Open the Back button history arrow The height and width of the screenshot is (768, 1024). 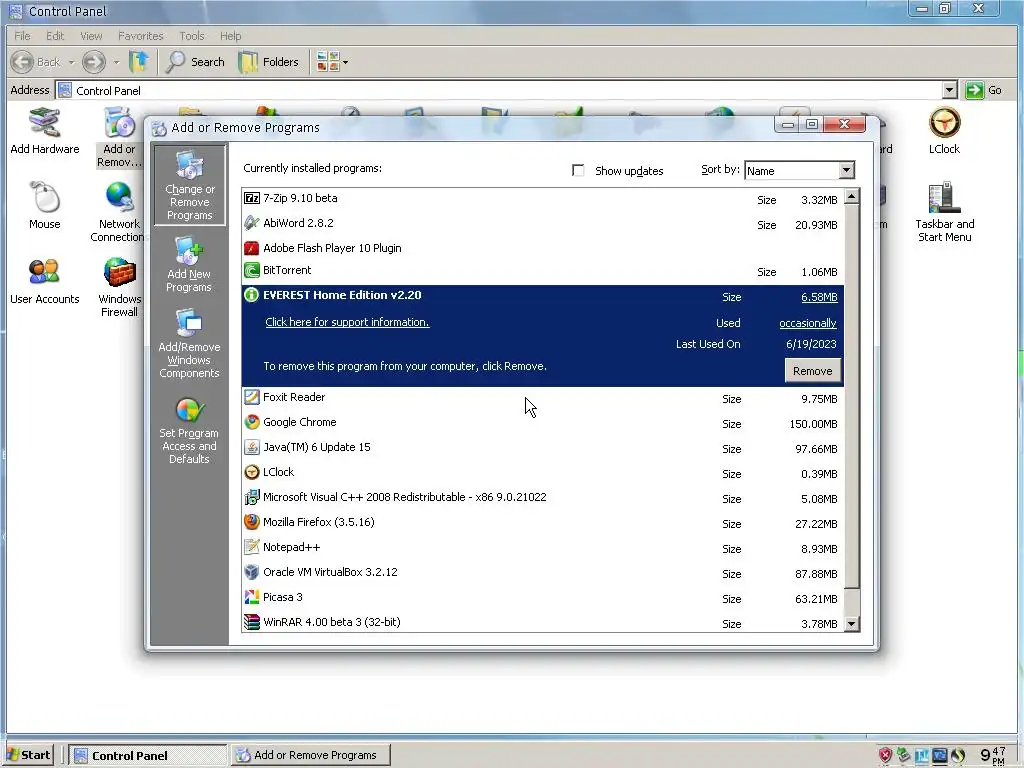(x=71, y=63)
